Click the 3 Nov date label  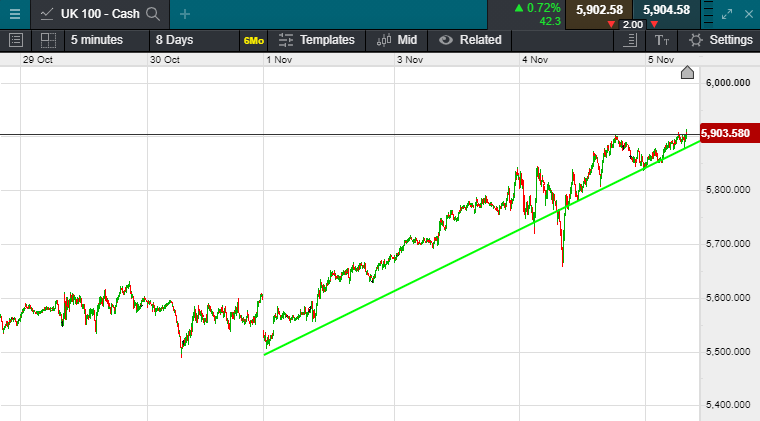tap(410, 60)
